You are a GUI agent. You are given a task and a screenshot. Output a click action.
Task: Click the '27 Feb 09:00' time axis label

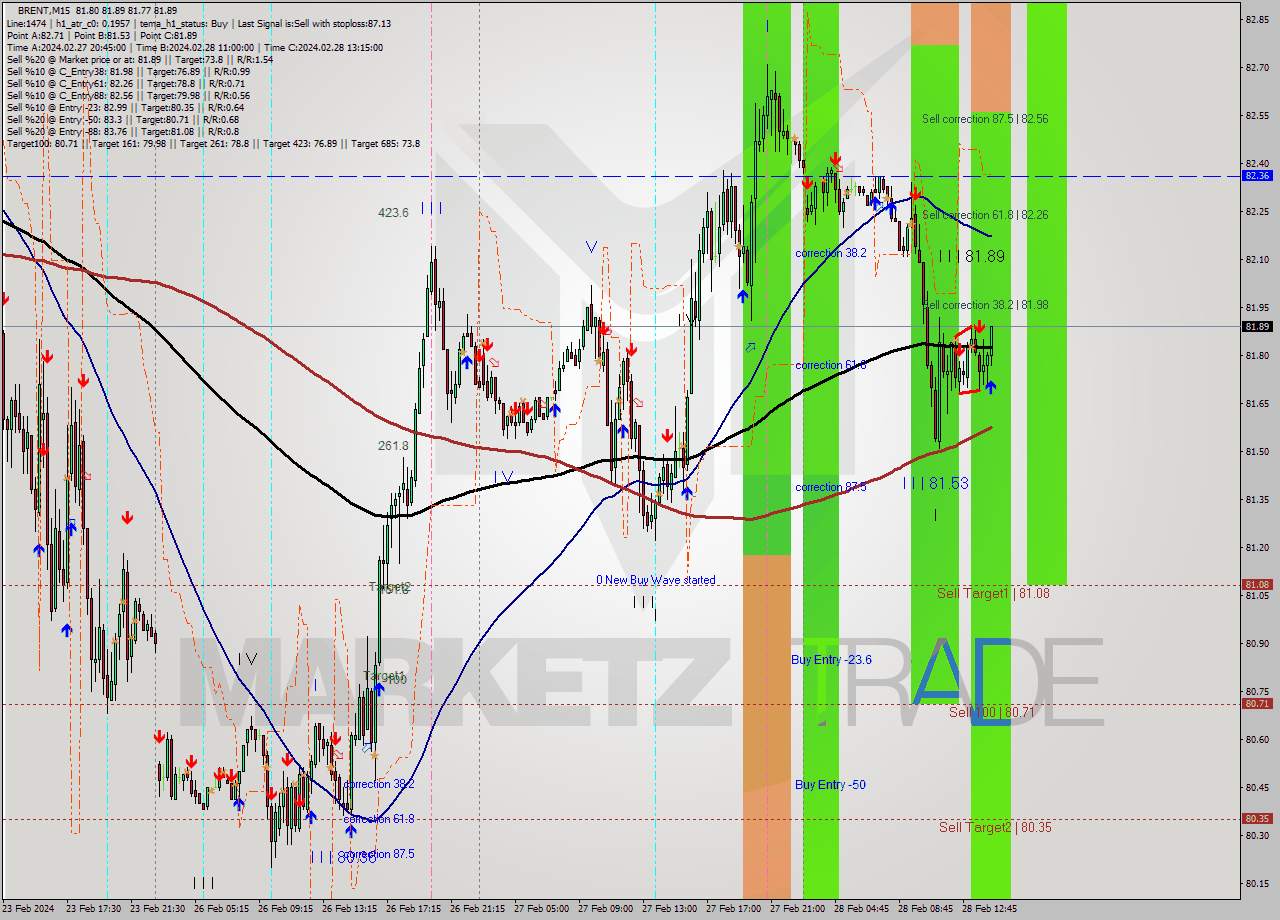point(606,909)
